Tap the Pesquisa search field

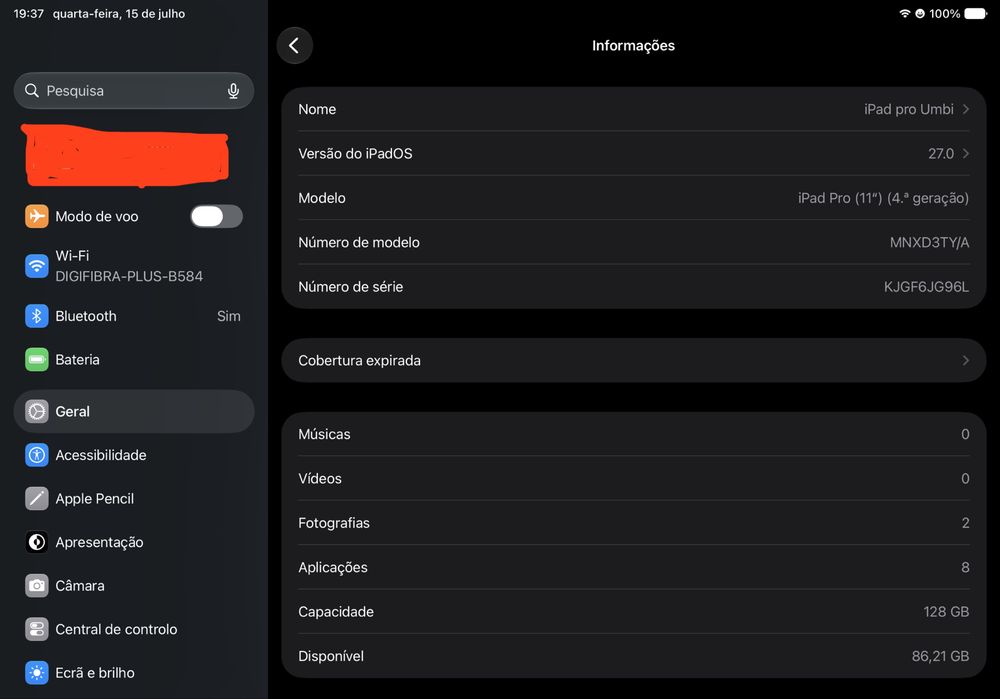[134, 91]
